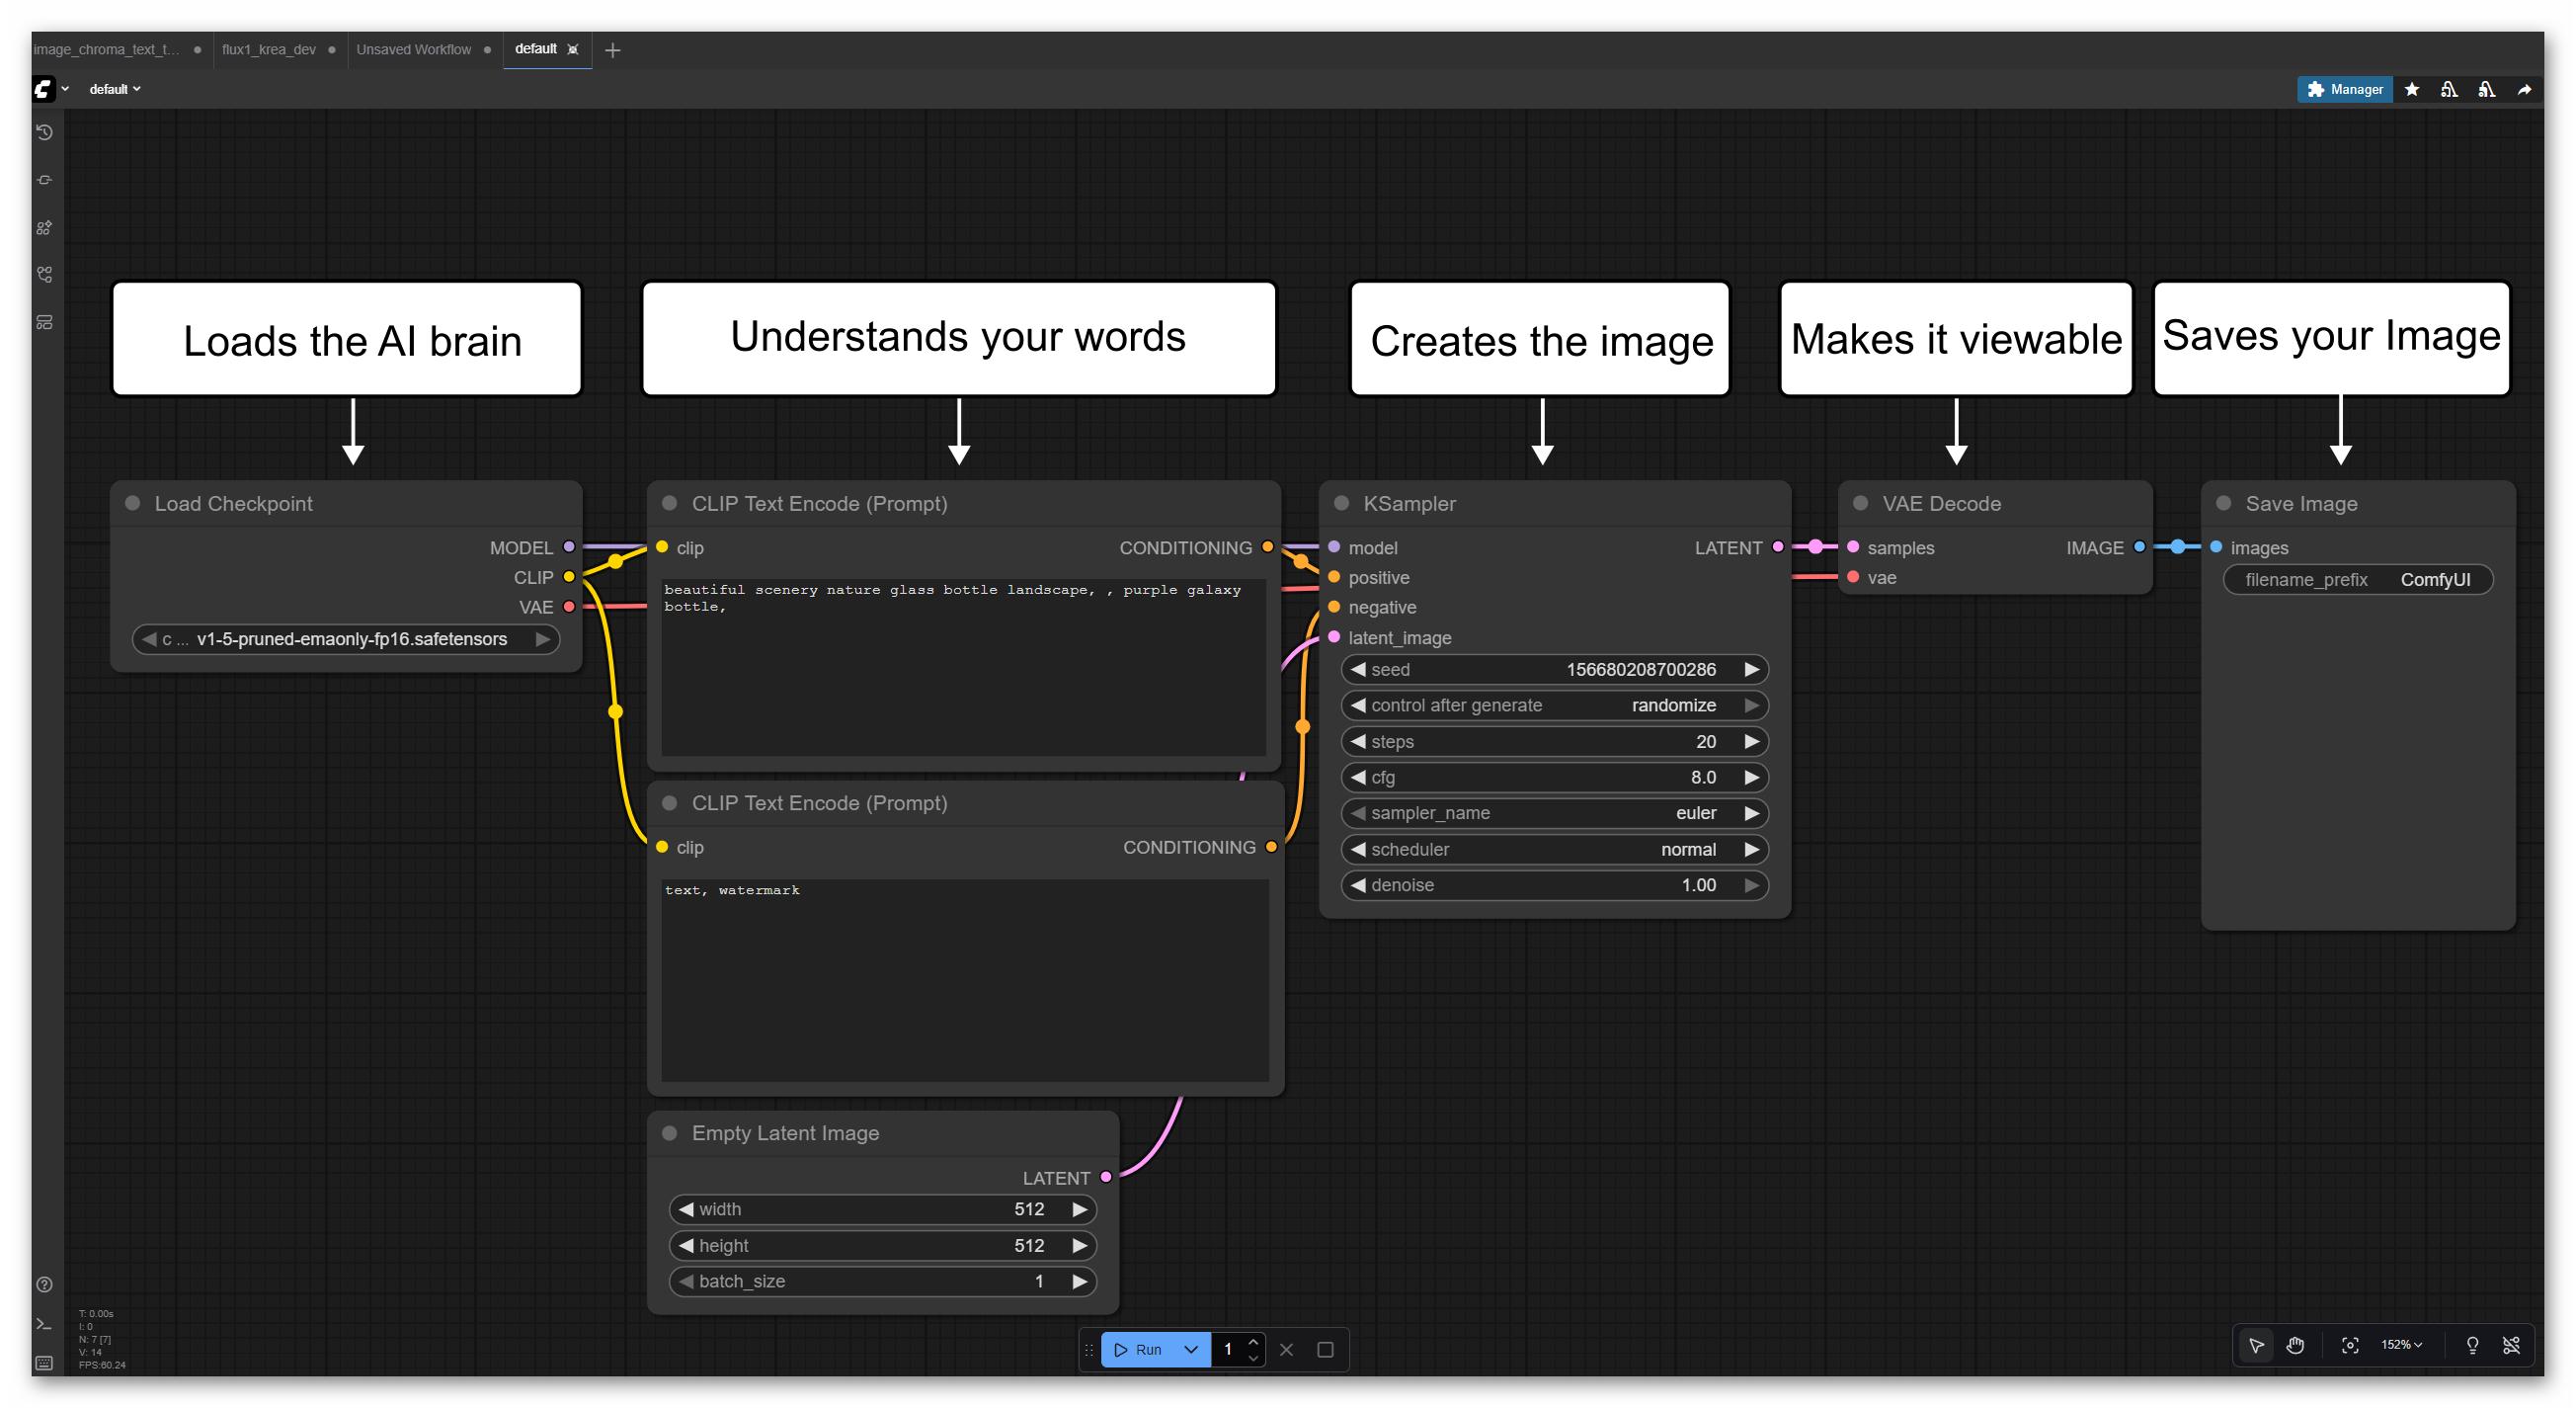Increase the seed value with right arrow

pyautogui.click(x=1751, y=669)
